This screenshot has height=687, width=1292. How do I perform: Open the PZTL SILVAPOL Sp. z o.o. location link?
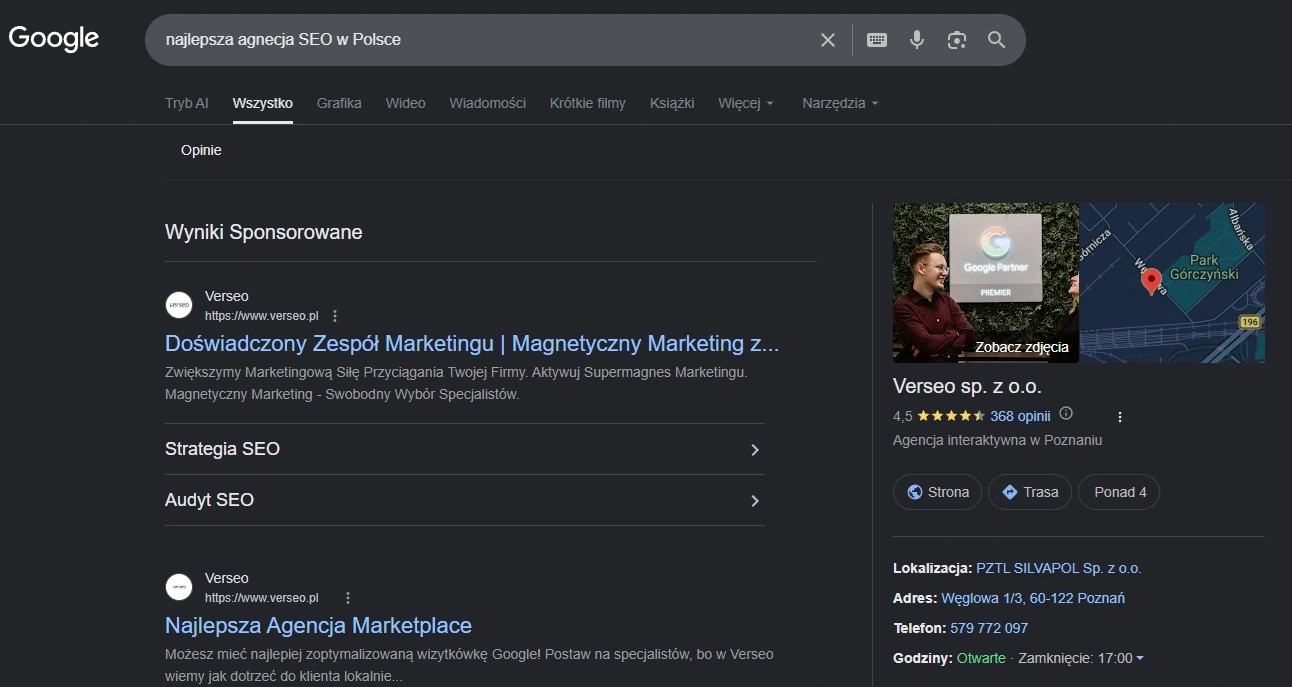1058,568
